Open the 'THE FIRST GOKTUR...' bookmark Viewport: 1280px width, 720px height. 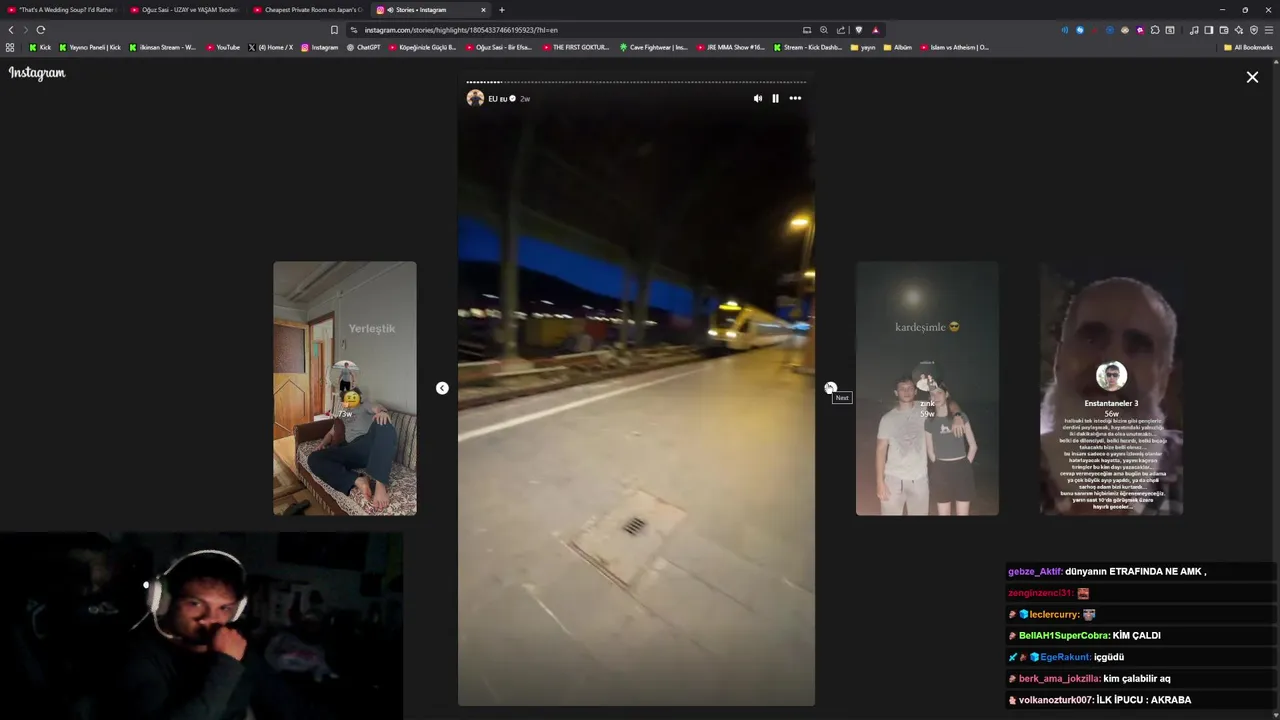coord(576,47)
